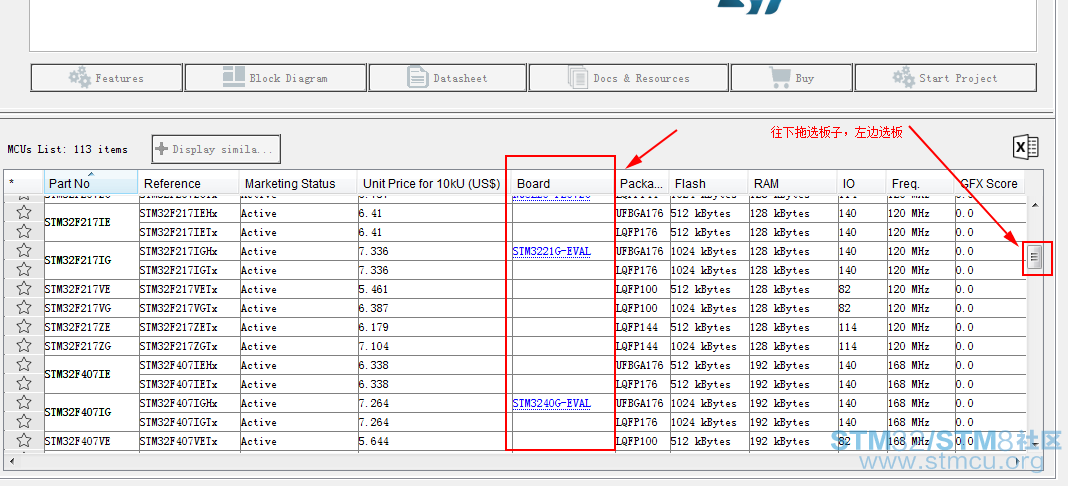Toggle star for STM32F407VEIx

[x=24, y=442]
